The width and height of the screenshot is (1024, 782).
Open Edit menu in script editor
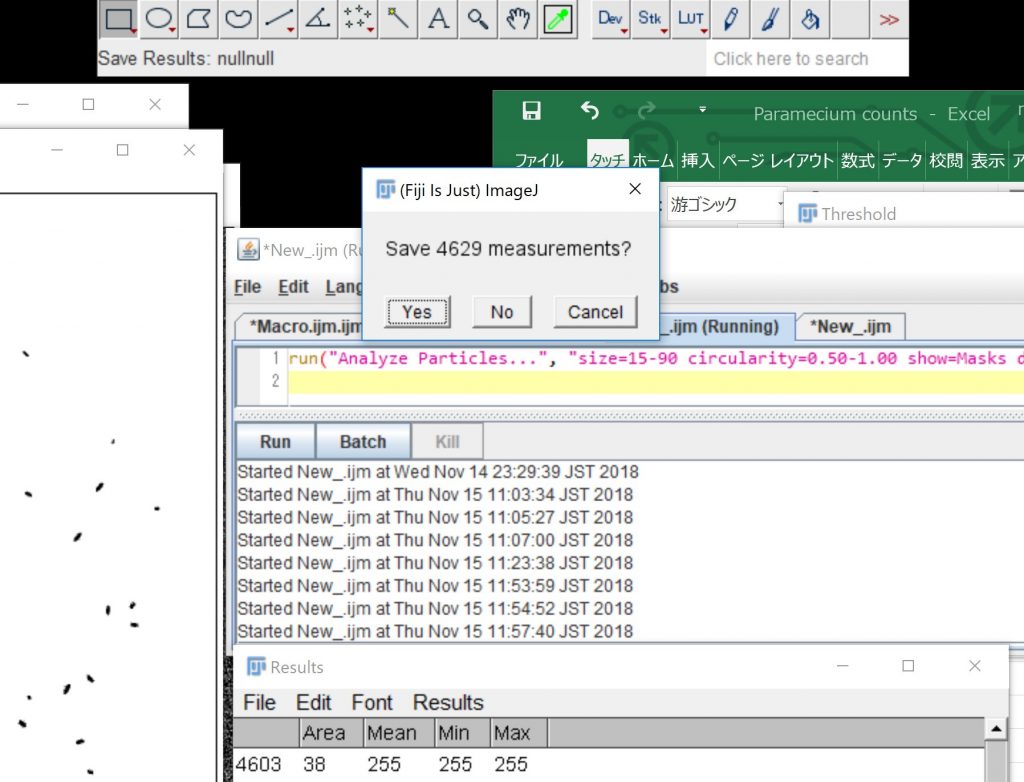click(293, 287)
